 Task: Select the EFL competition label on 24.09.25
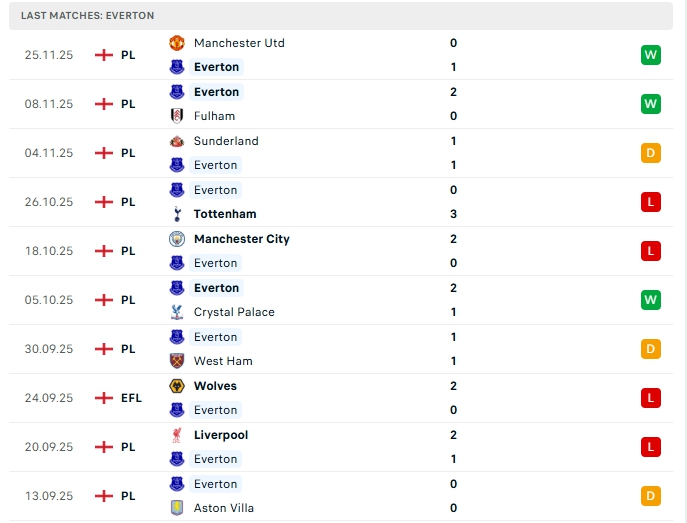coord(131,398)
